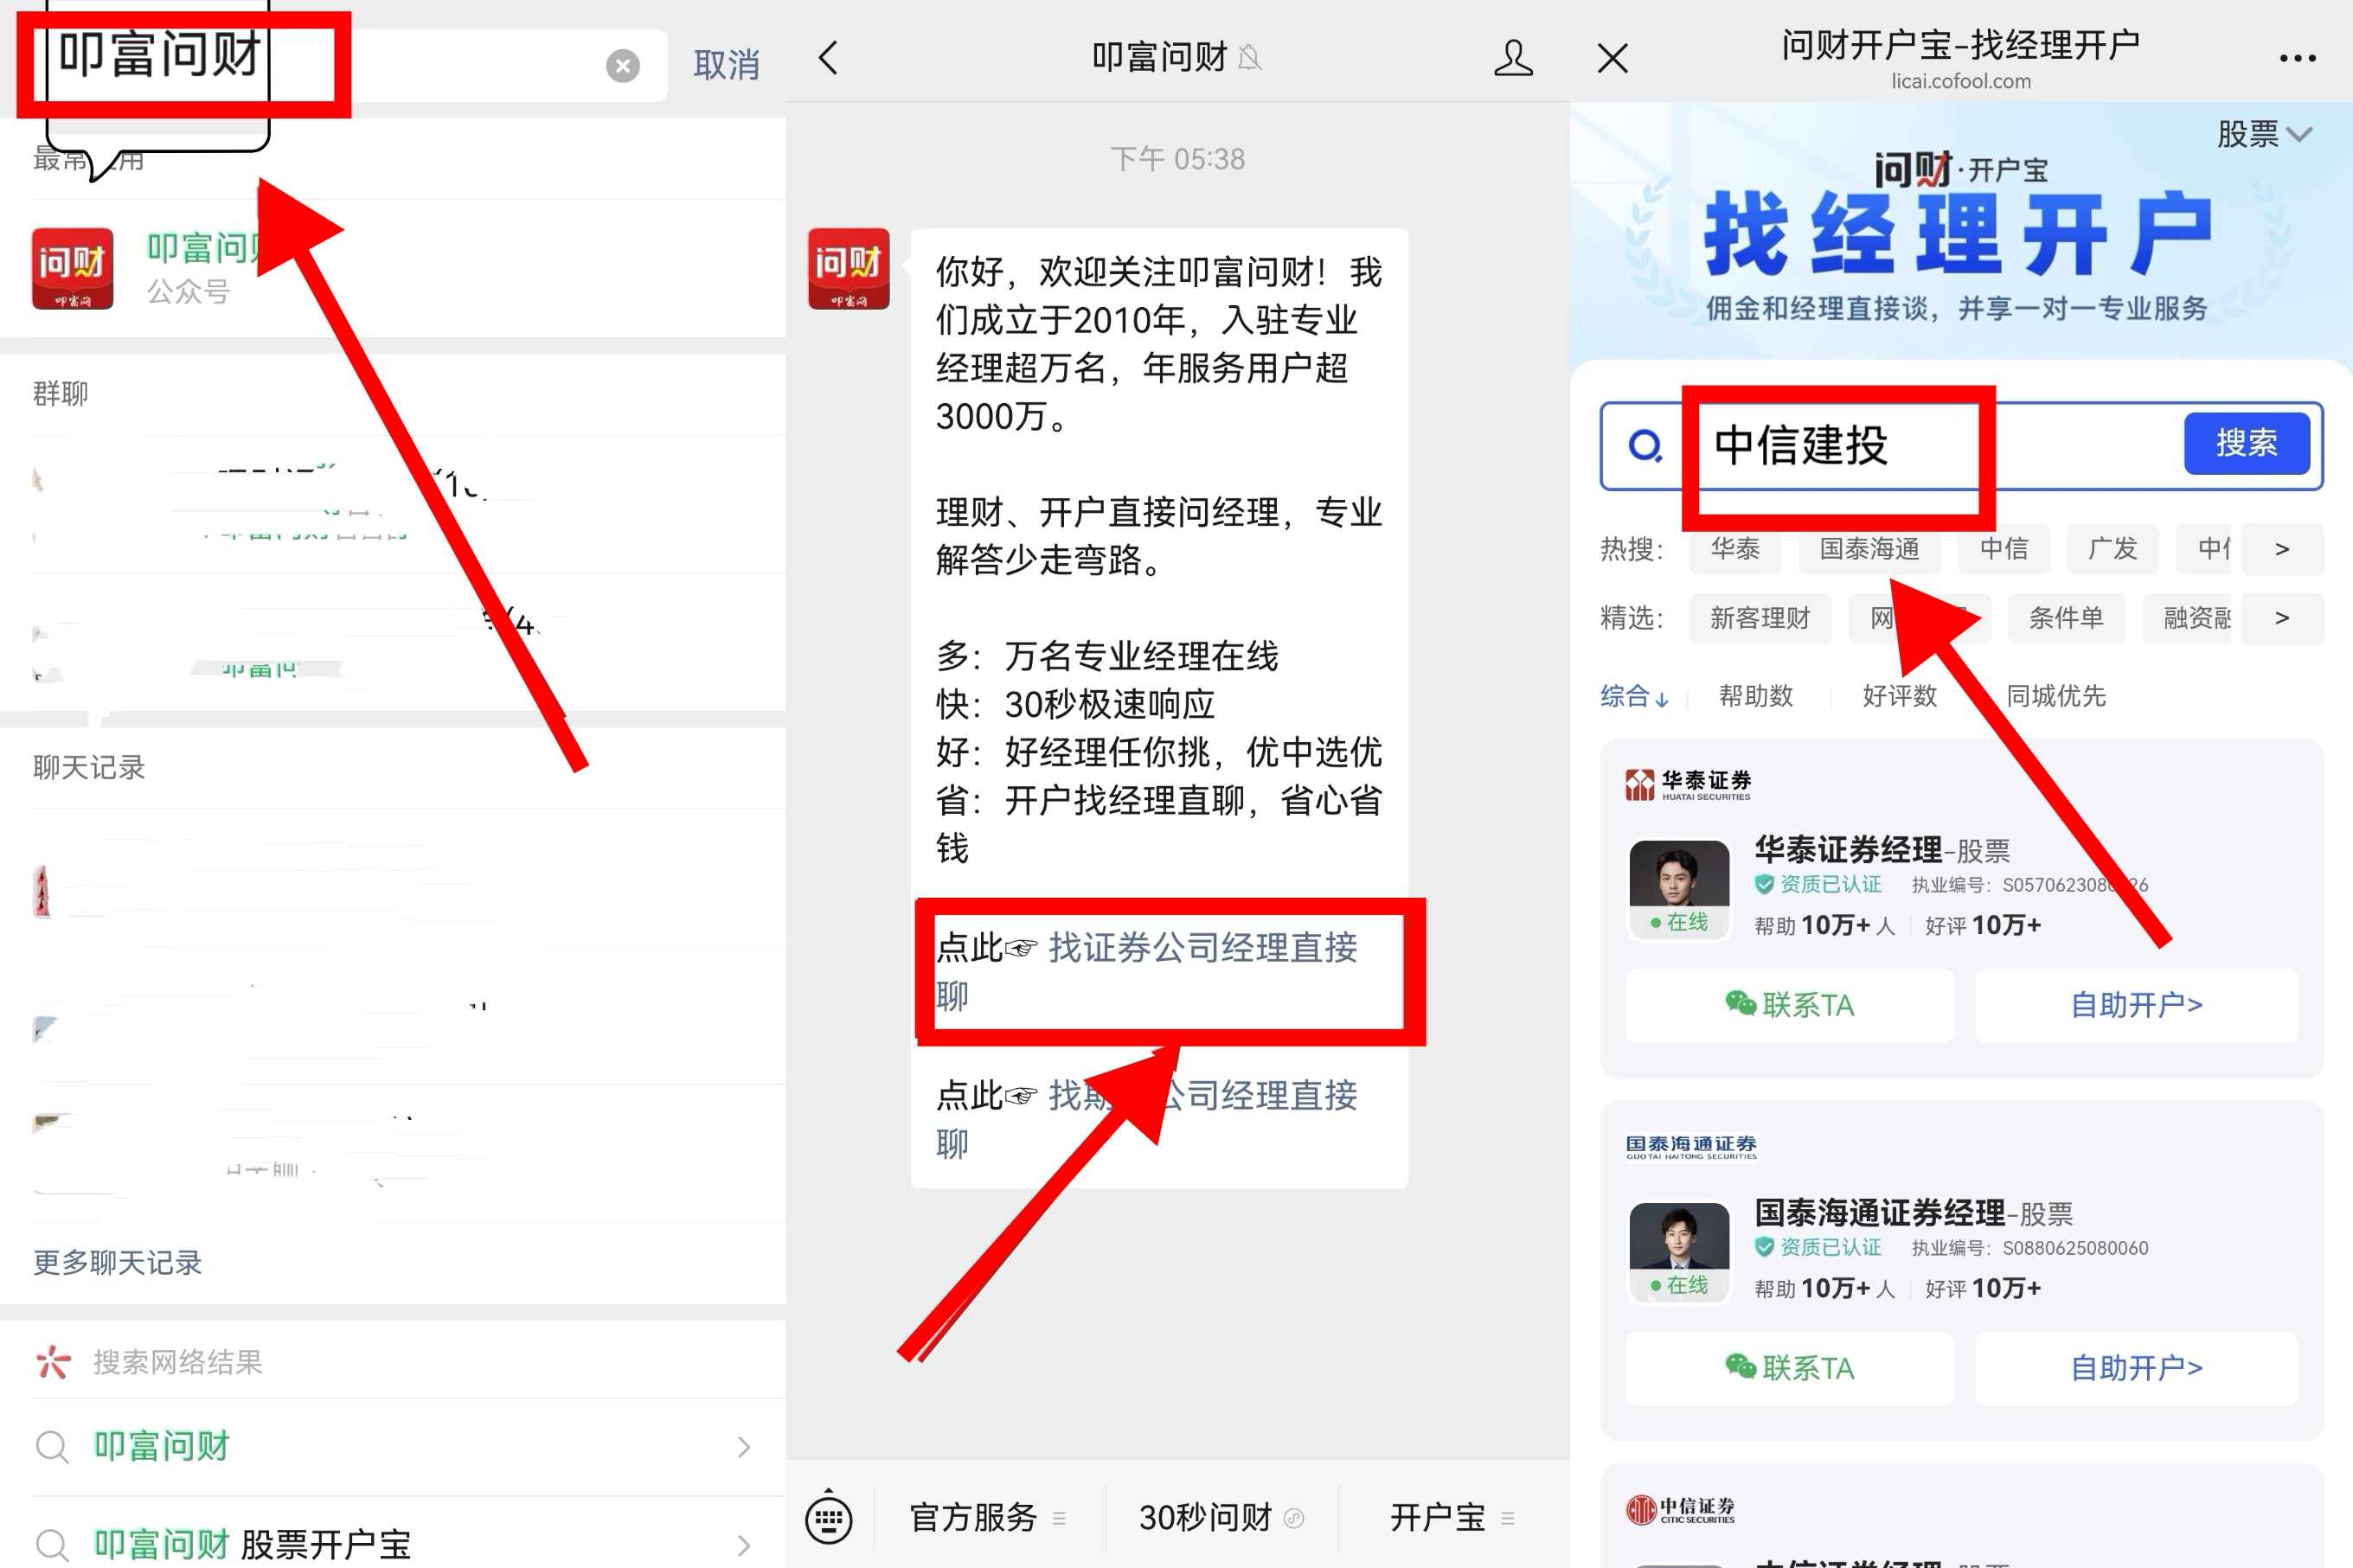Screen dimensions: 2353x1568
Task: Switch to keyboard input icon
Action: pyautogui.click(x=828, y=1517)
